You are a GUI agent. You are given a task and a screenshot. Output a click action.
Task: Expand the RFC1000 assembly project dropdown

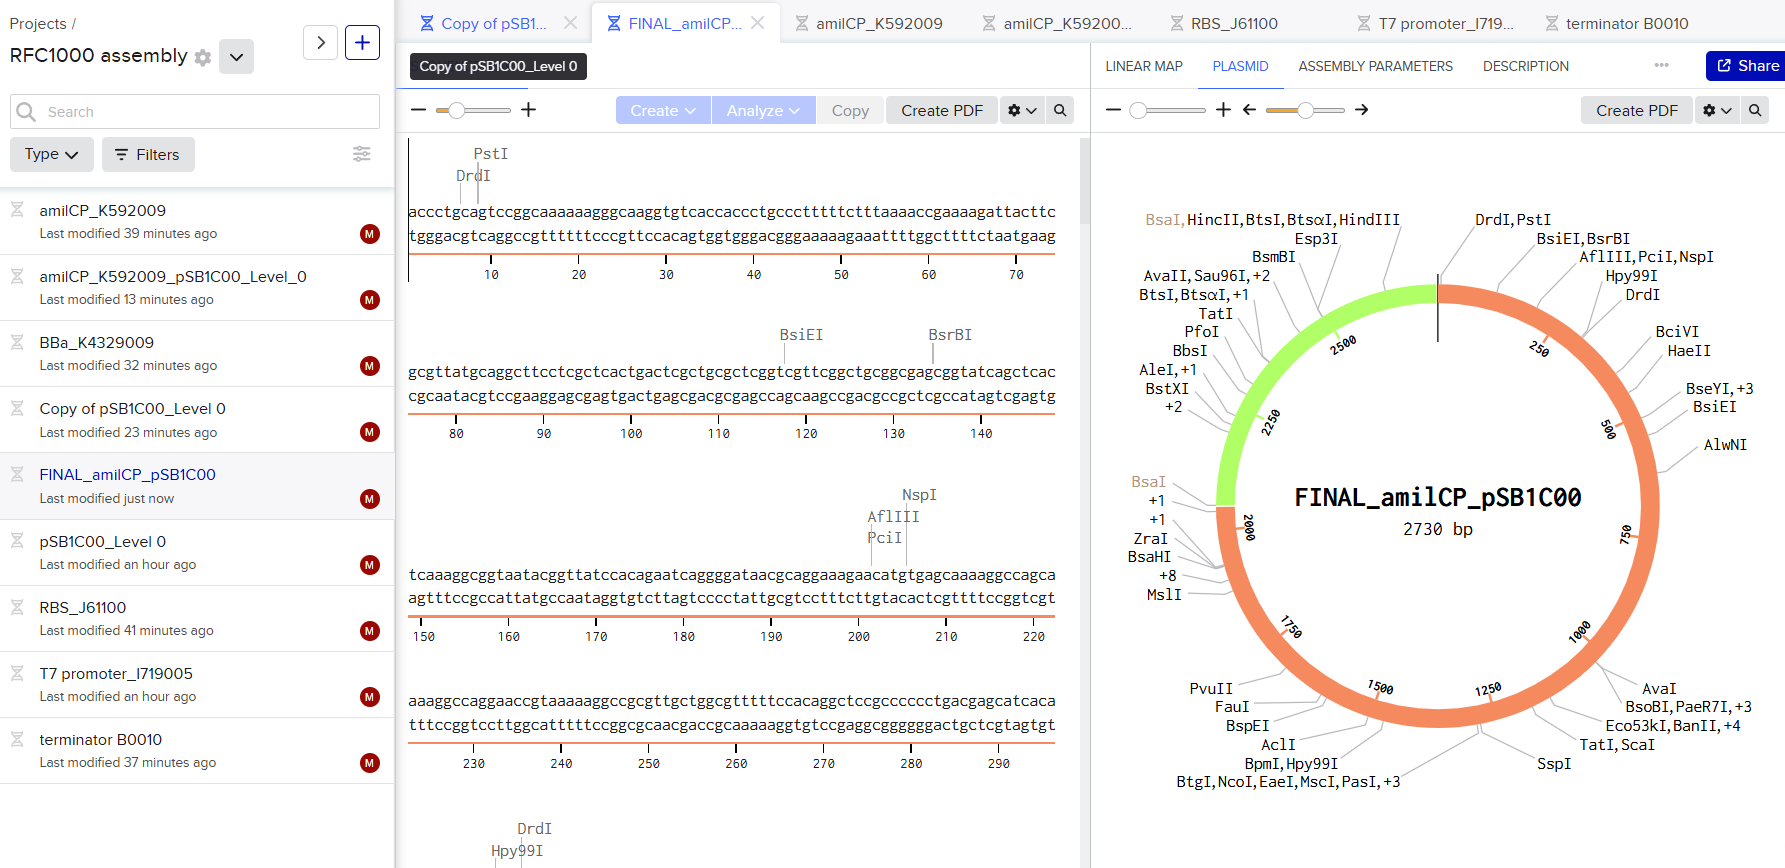click(236, 57)
